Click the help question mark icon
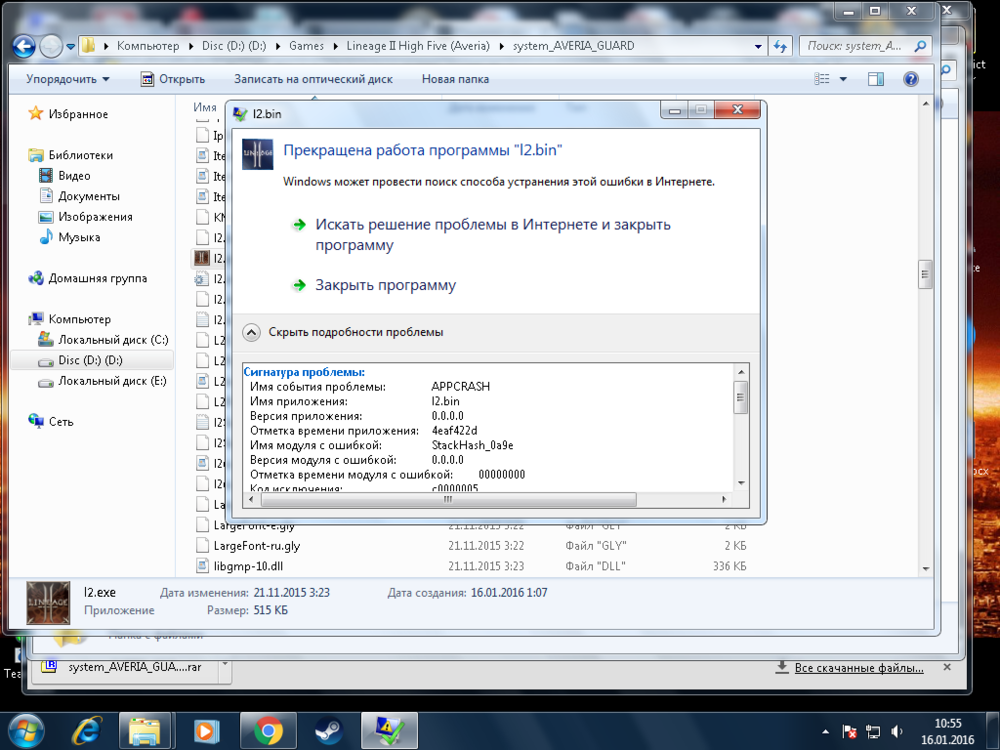This screenshot has width=1000, height=750. click(911, 79)
